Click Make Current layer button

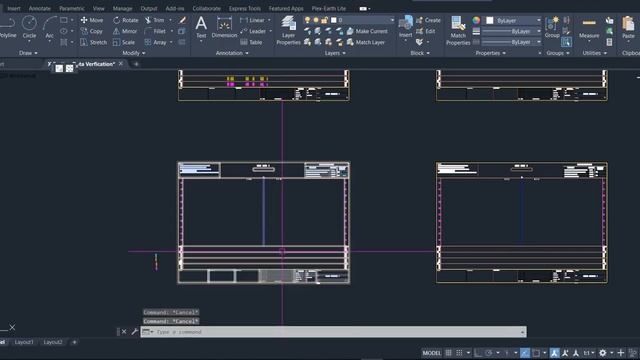click(x=366, y=31)
